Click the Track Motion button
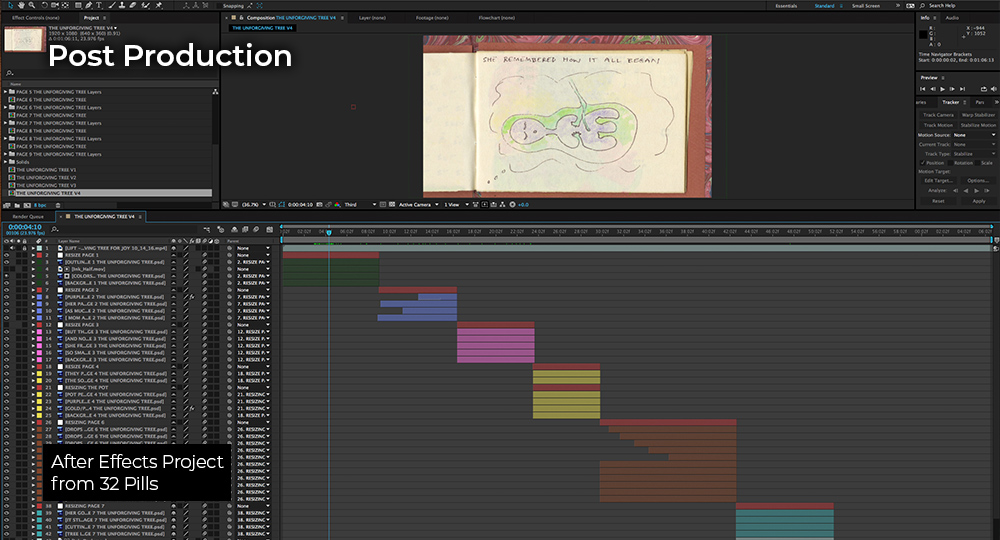 click(x=938, y=125)
